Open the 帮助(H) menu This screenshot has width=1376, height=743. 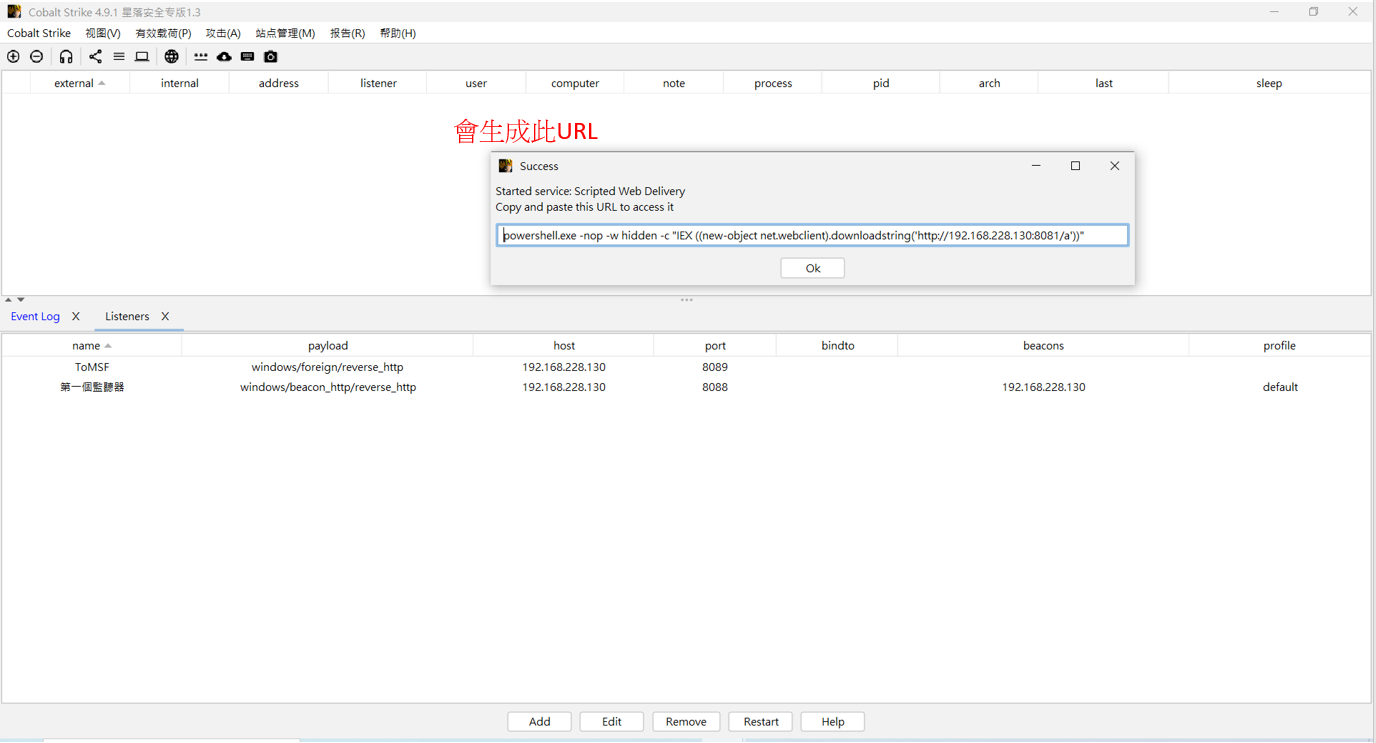pos(397,33)
